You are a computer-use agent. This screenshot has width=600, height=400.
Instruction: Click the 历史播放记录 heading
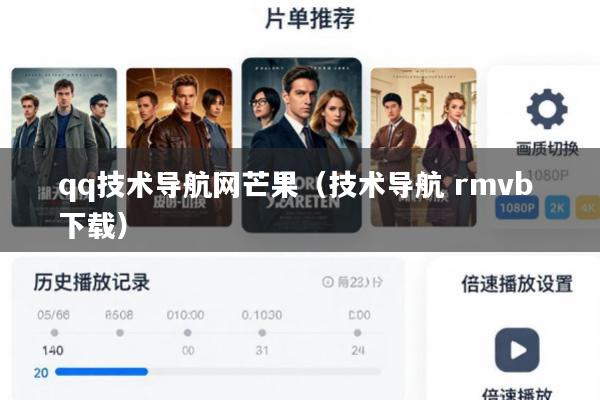point(91,282)
